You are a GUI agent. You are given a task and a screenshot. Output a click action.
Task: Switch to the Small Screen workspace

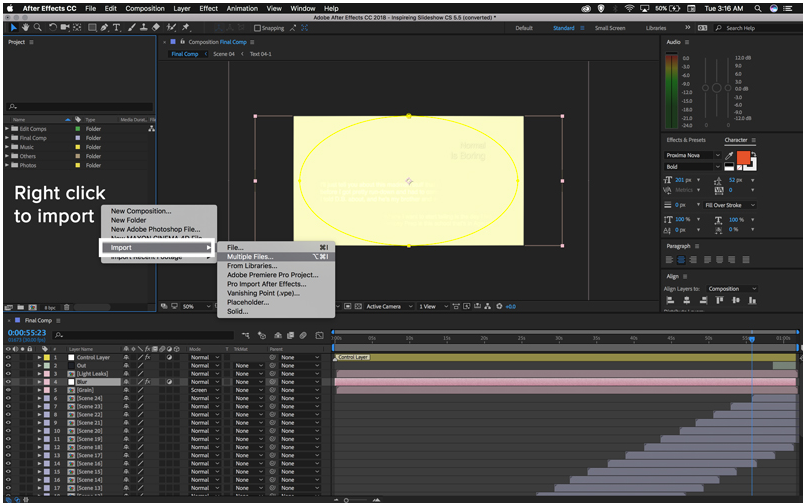[610, 28]
